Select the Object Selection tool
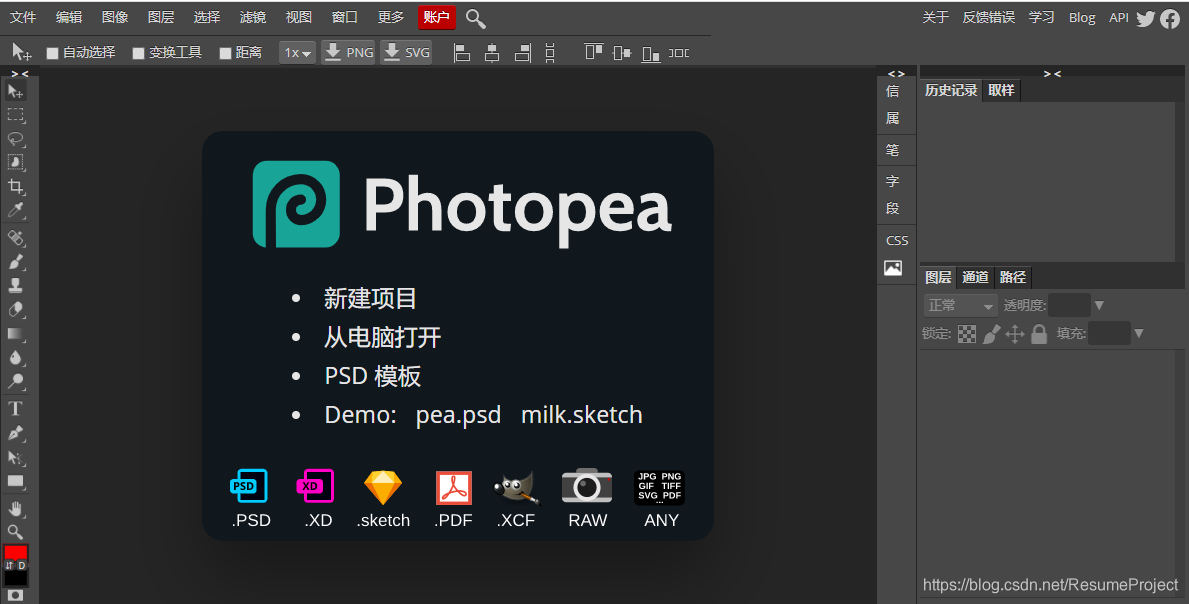This screenshot has width=1189, height=604. (x=15, y=162)
